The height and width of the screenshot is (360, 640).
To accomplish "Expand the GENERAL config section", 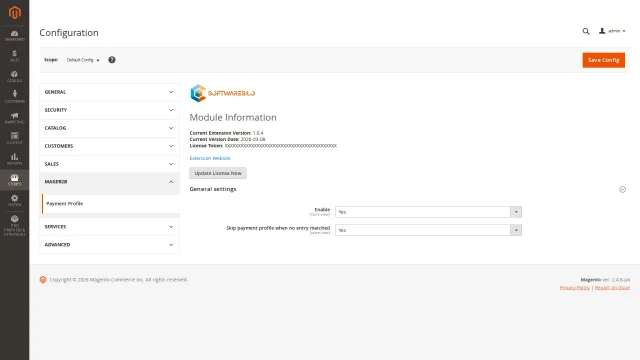I will point(109,92).
